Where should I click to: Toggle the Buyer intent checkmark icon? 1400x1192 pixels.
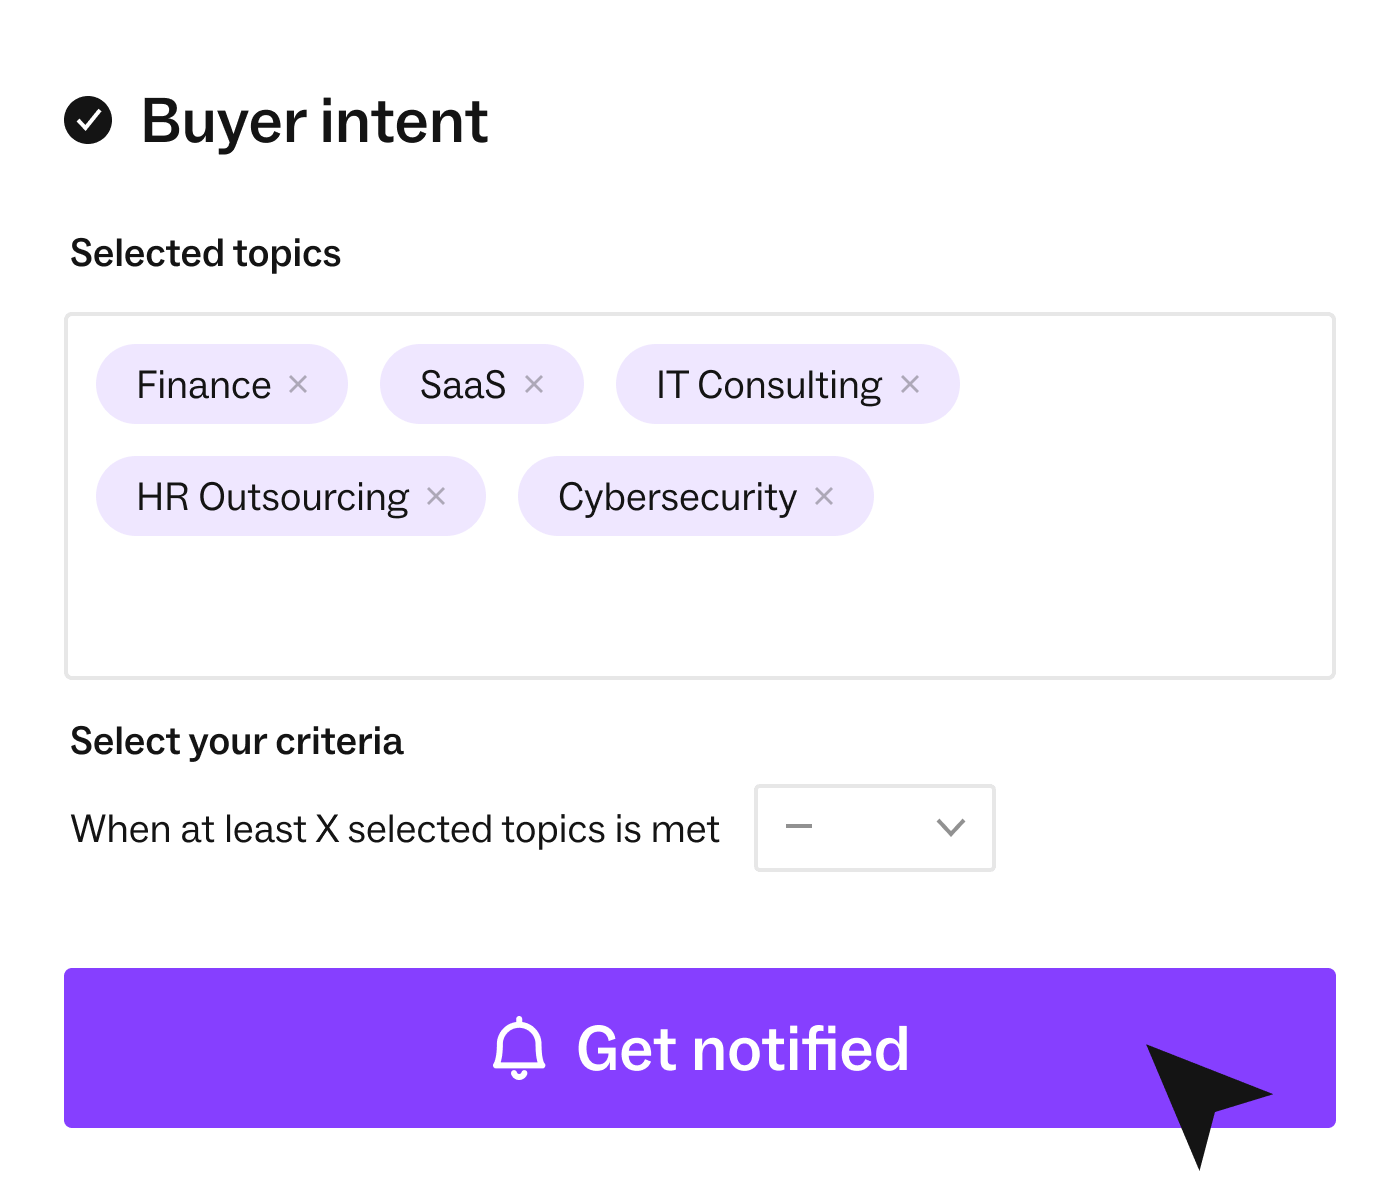[88, 121]
